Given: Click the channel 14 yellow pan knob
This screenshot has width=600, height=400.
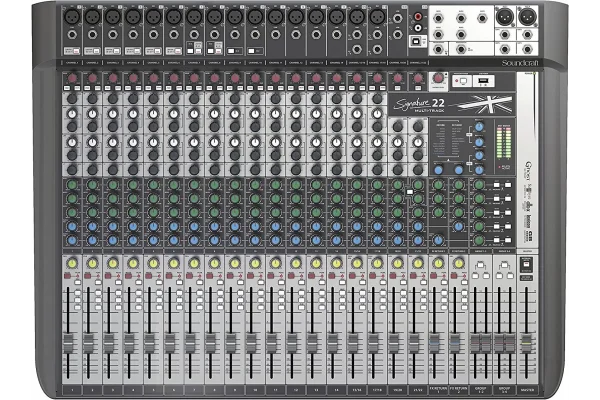Looking at the screenshot, I should 336,263.
